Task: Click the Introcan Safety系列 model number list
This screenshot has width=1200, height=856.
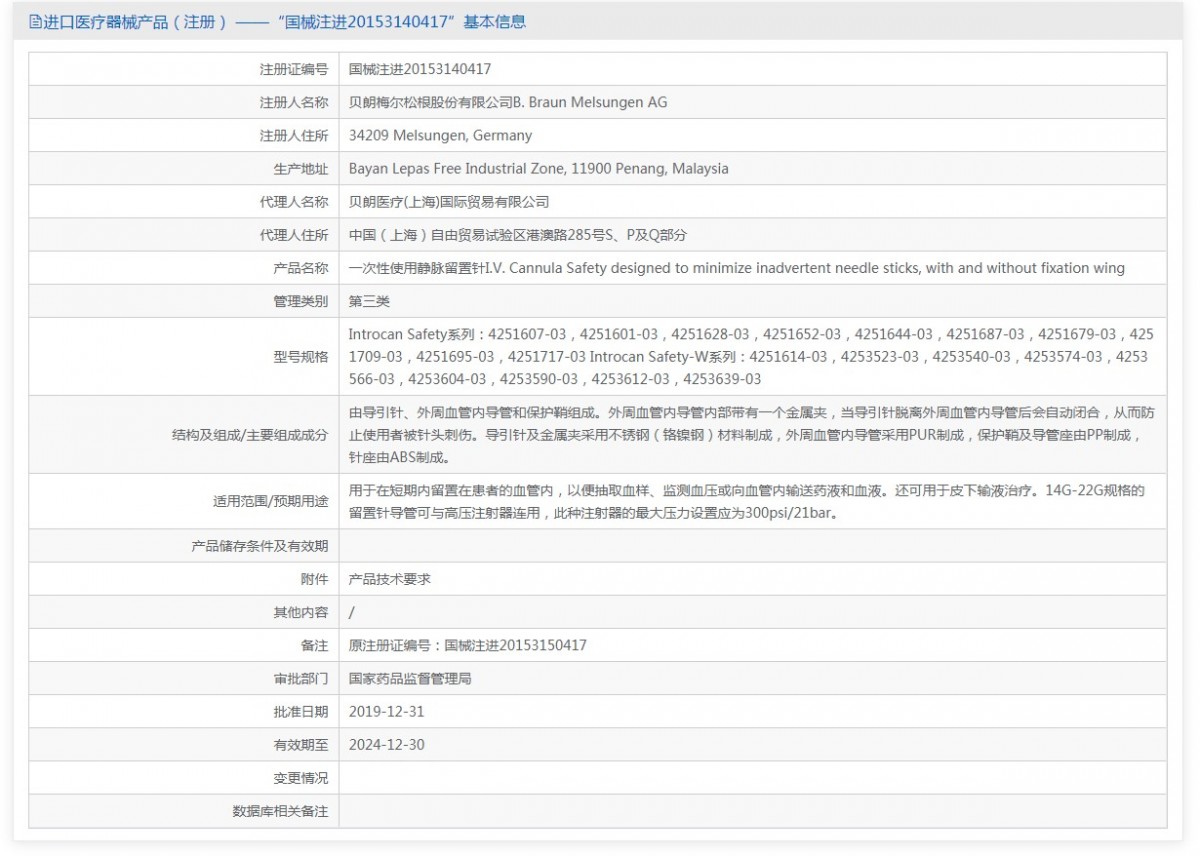Action: (751, 357)
